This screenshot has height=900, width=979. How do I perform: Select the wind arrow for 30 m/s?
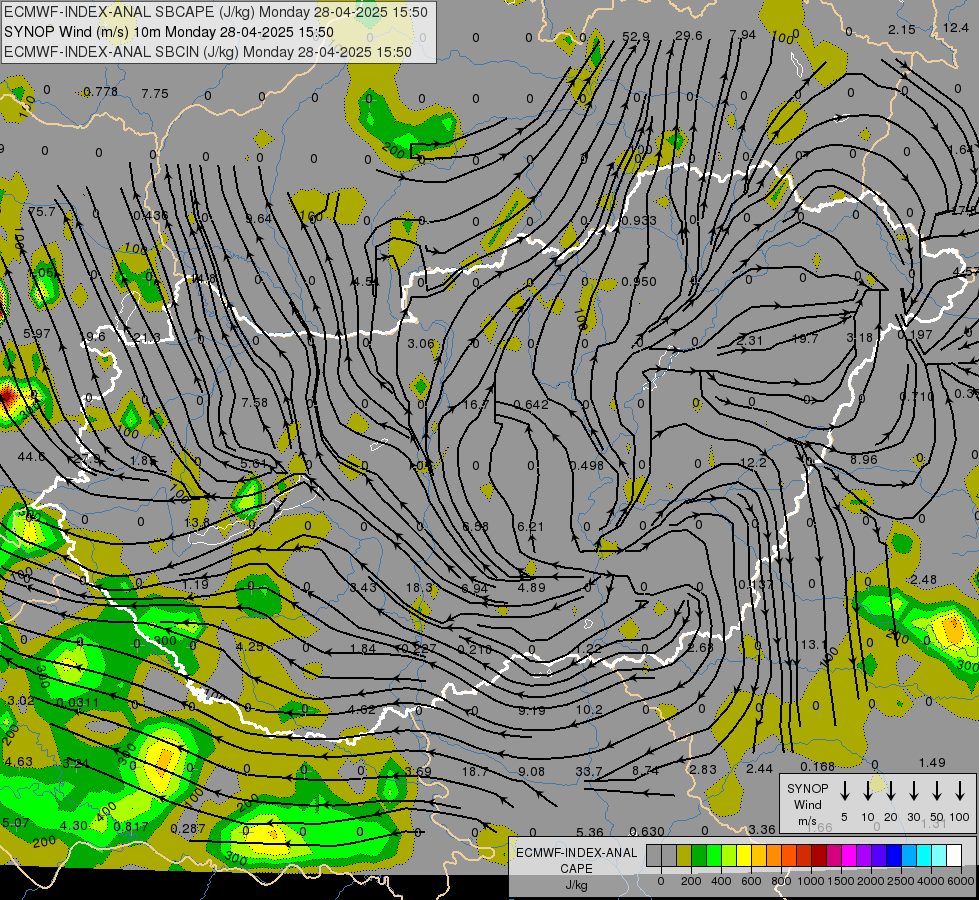(913, 791)
